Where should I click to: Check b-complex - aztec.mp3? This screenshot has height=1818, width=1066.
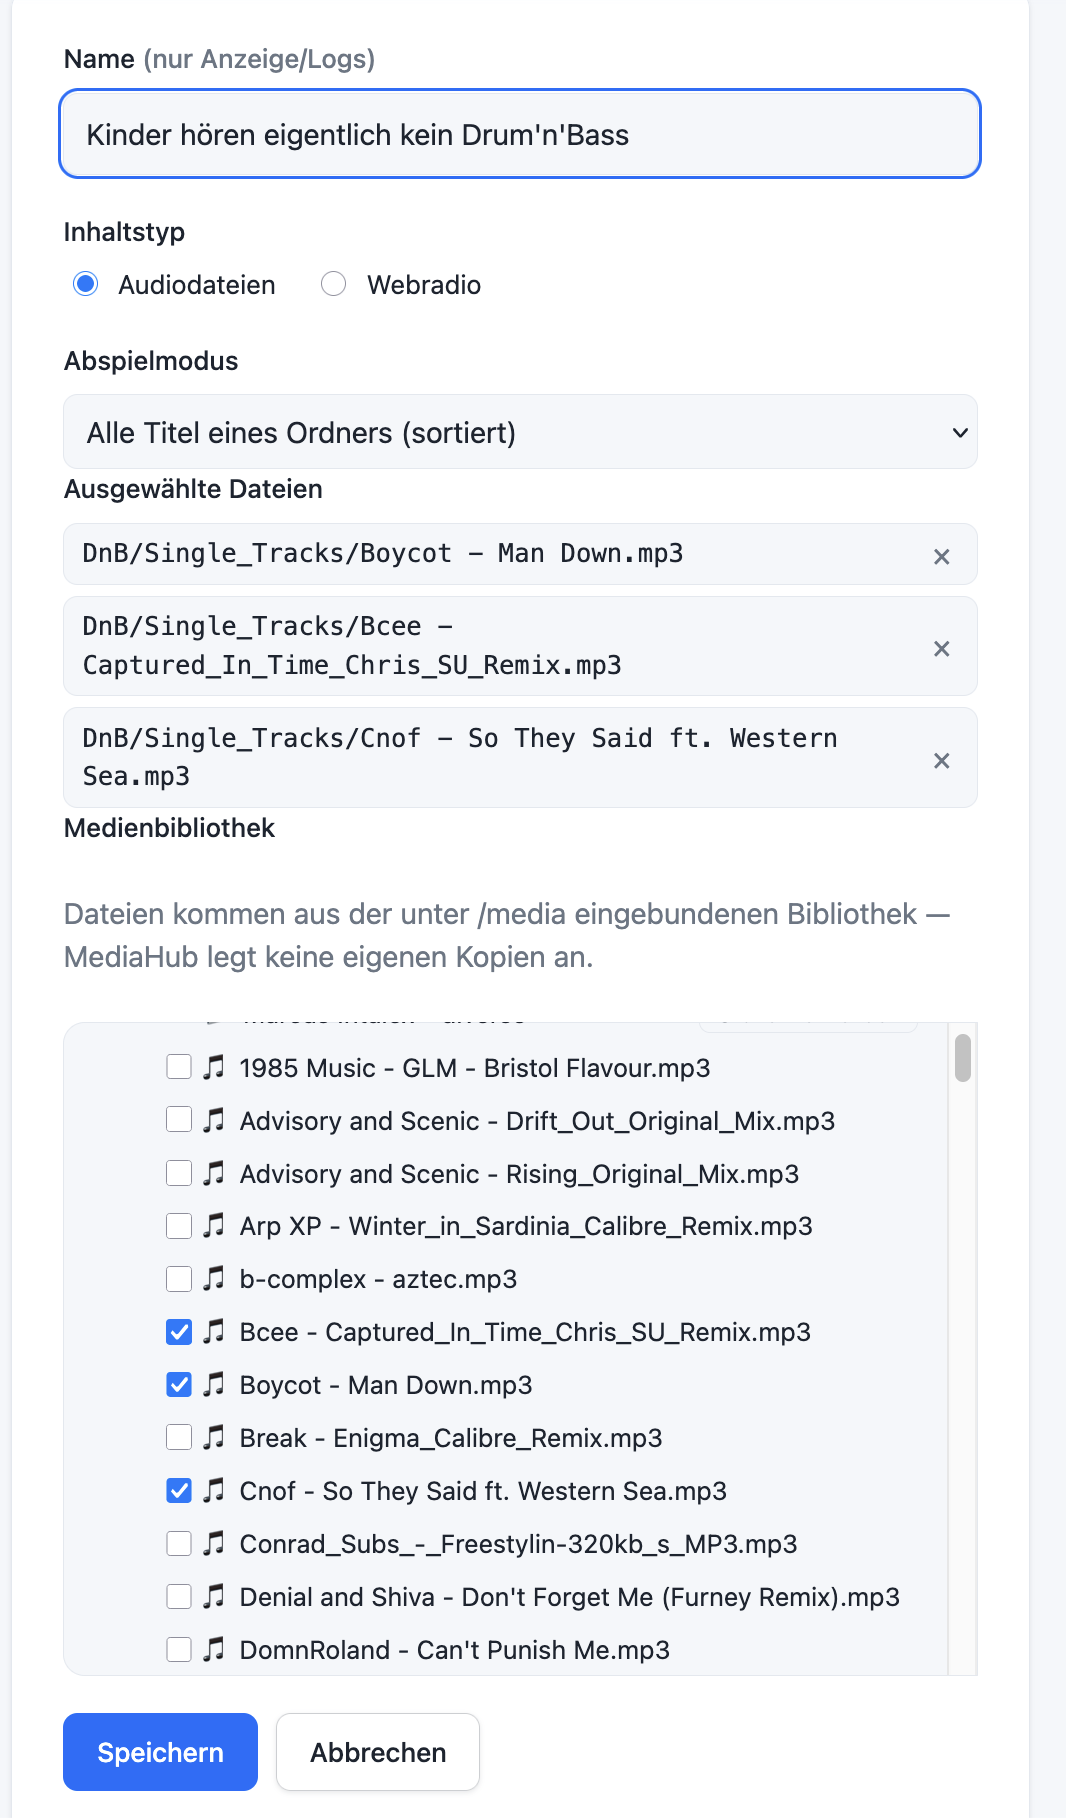pos(179,1278)
